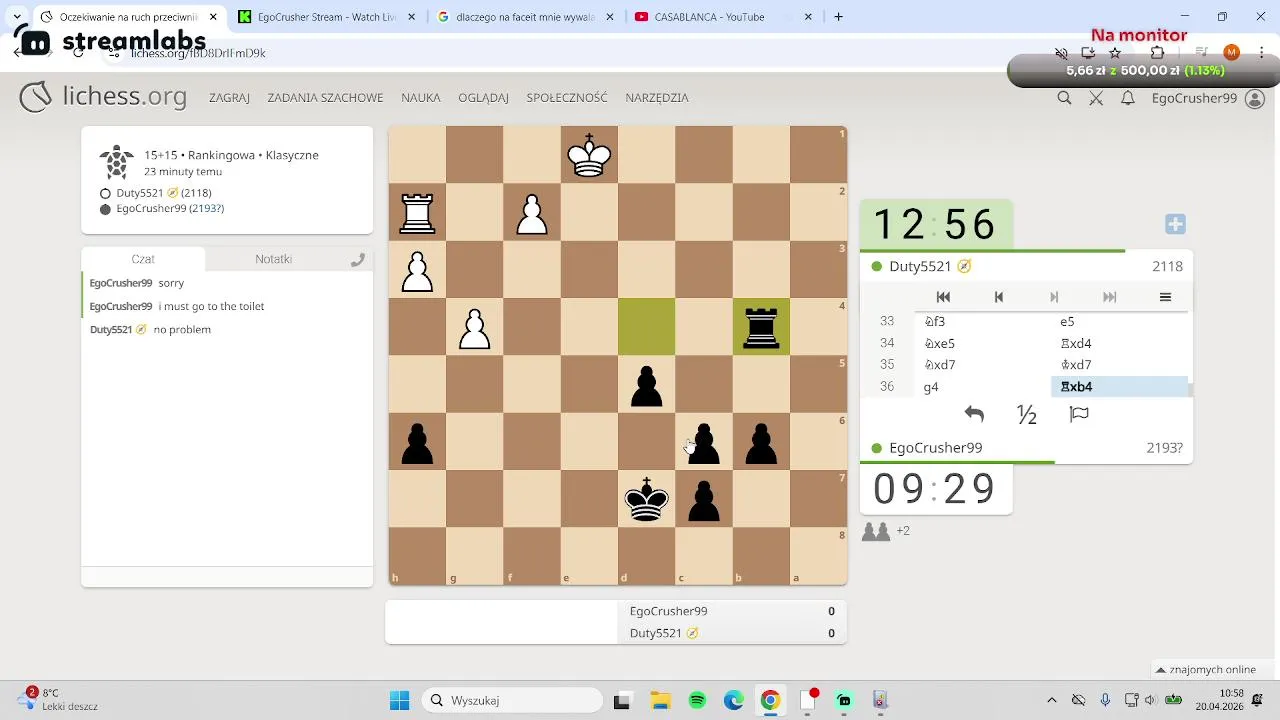Step forward one move
1280x720 pixels.
1054,297
